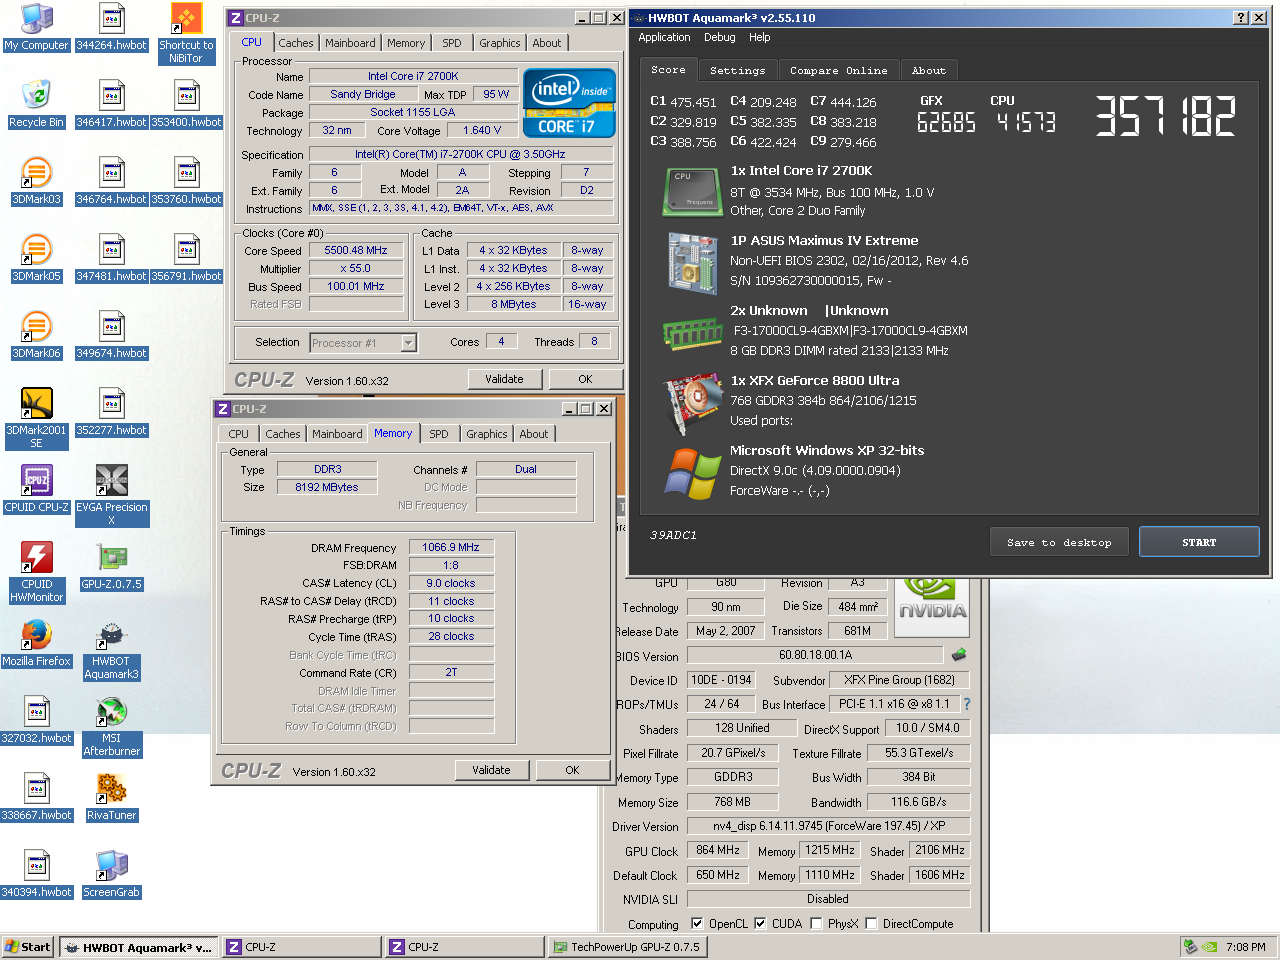1280x960 pixels.
Task: Switch to CPU tab in lower CPU-Z
Action: [x=238, y=434]
